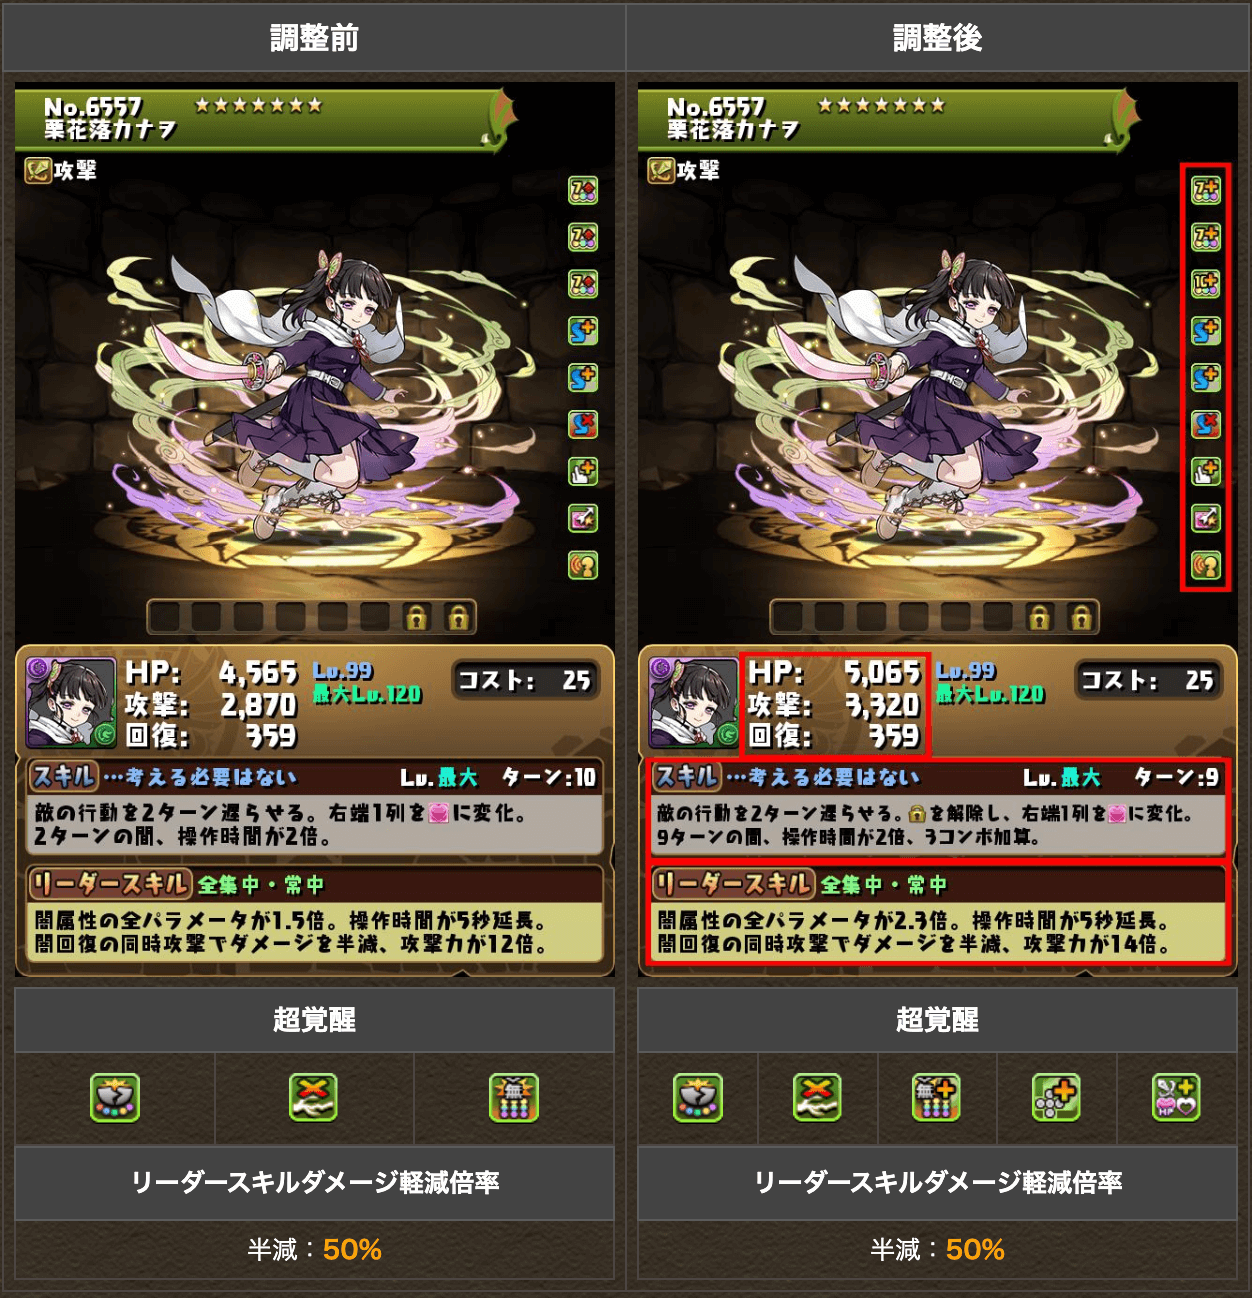Image resolution: width=1252 pixels, height=1298 pixels.
Task: Select the character portrait thumbnail in 調整後 stats
Action: 694,703
